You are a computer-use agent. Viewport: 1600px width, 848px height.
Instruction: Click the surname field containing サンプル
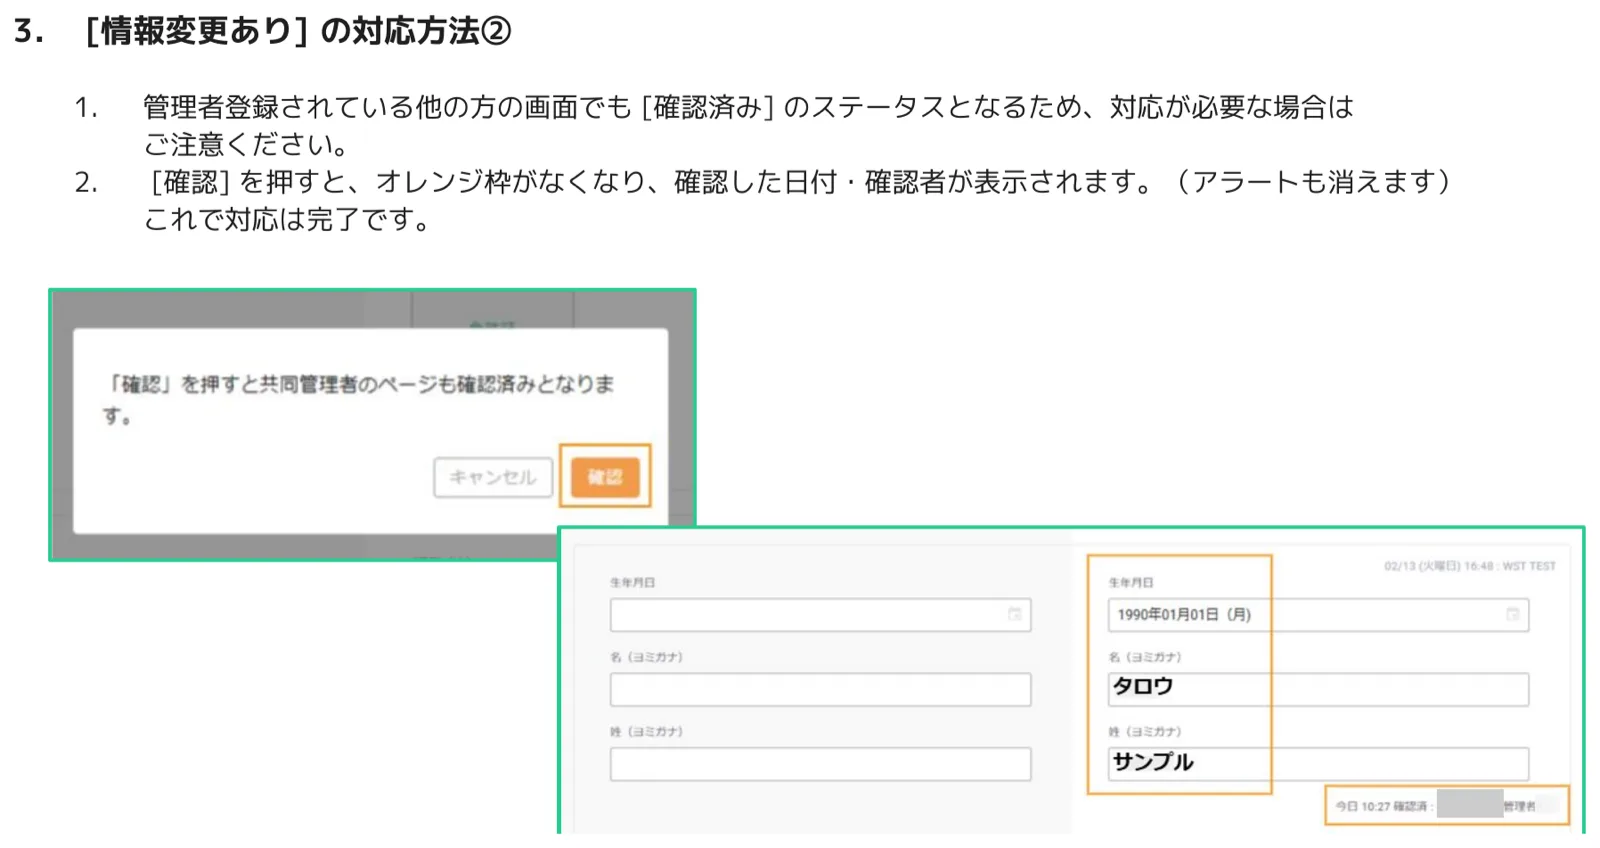click(1318, 764)
